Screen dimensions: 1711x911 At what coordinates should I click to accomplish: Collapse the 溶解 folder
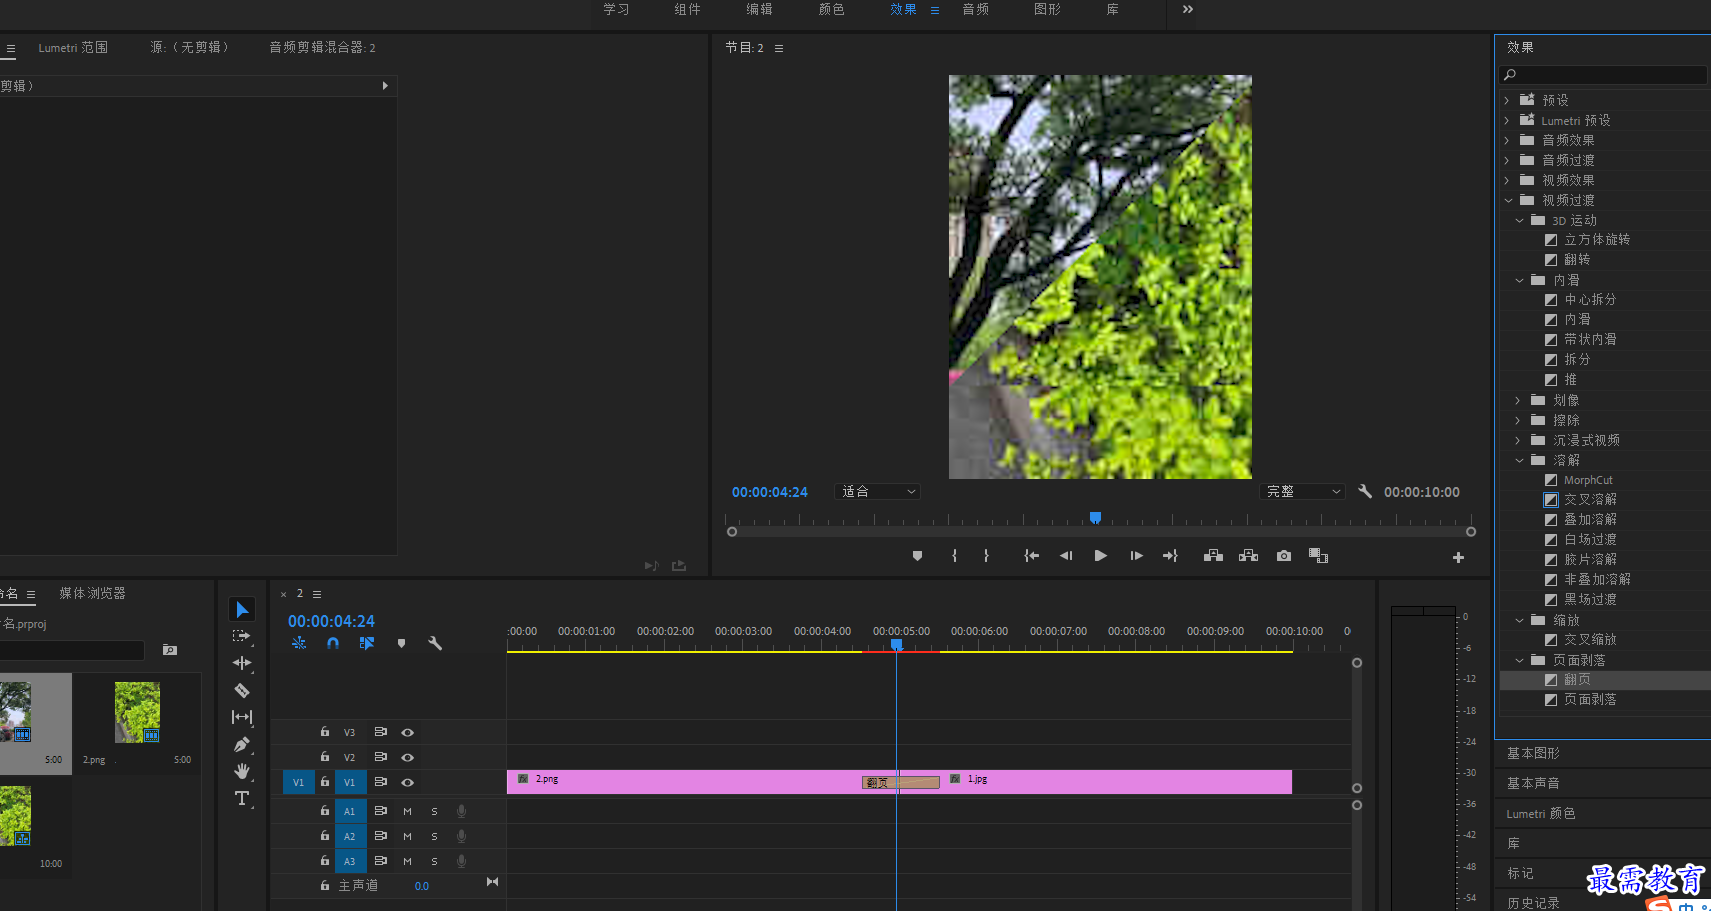point(1519,460)
